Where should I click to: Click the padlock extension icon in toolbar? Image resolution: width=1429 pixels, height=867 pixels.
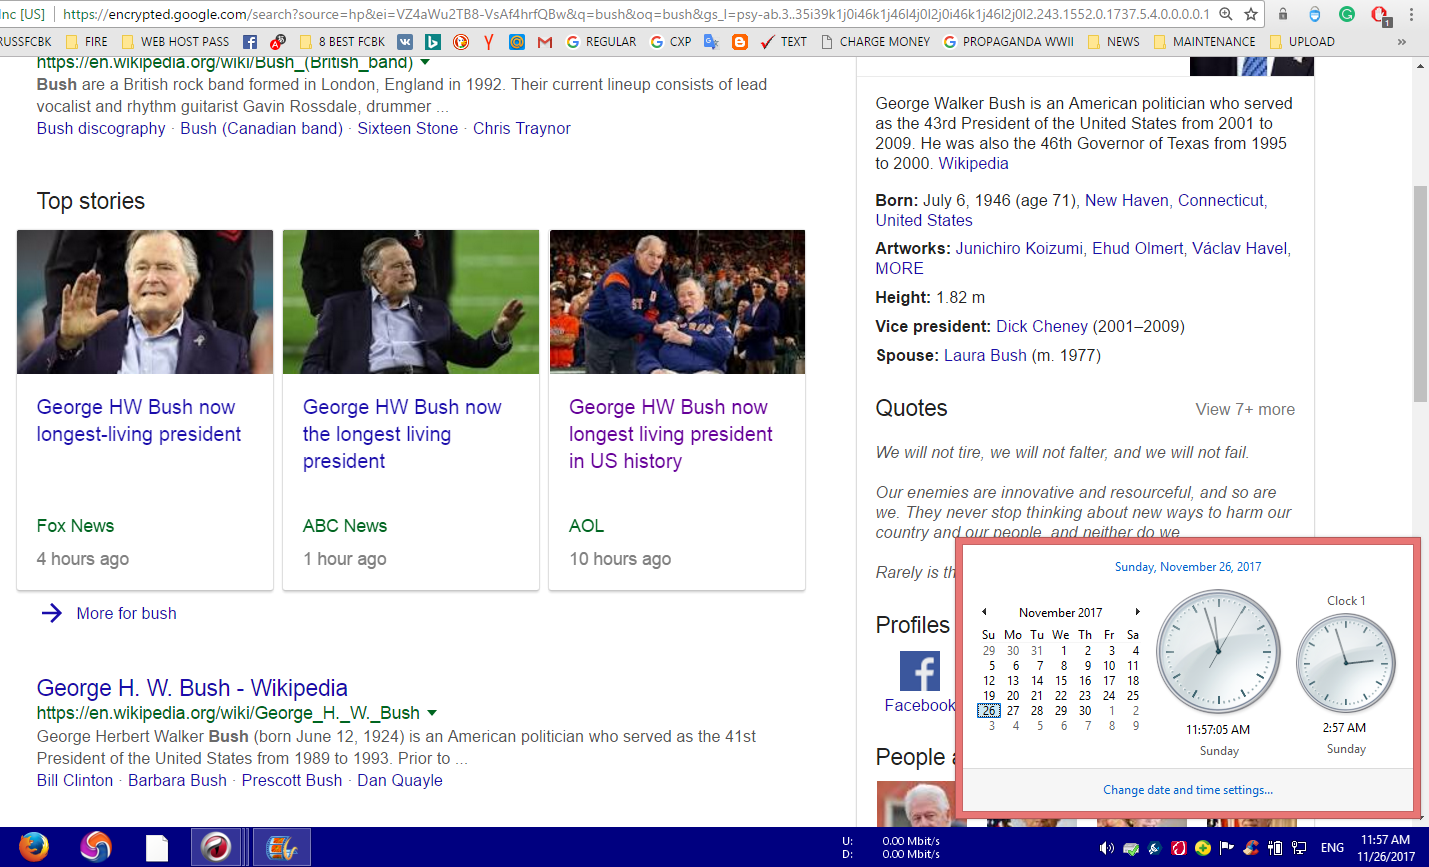(1283, 14)
